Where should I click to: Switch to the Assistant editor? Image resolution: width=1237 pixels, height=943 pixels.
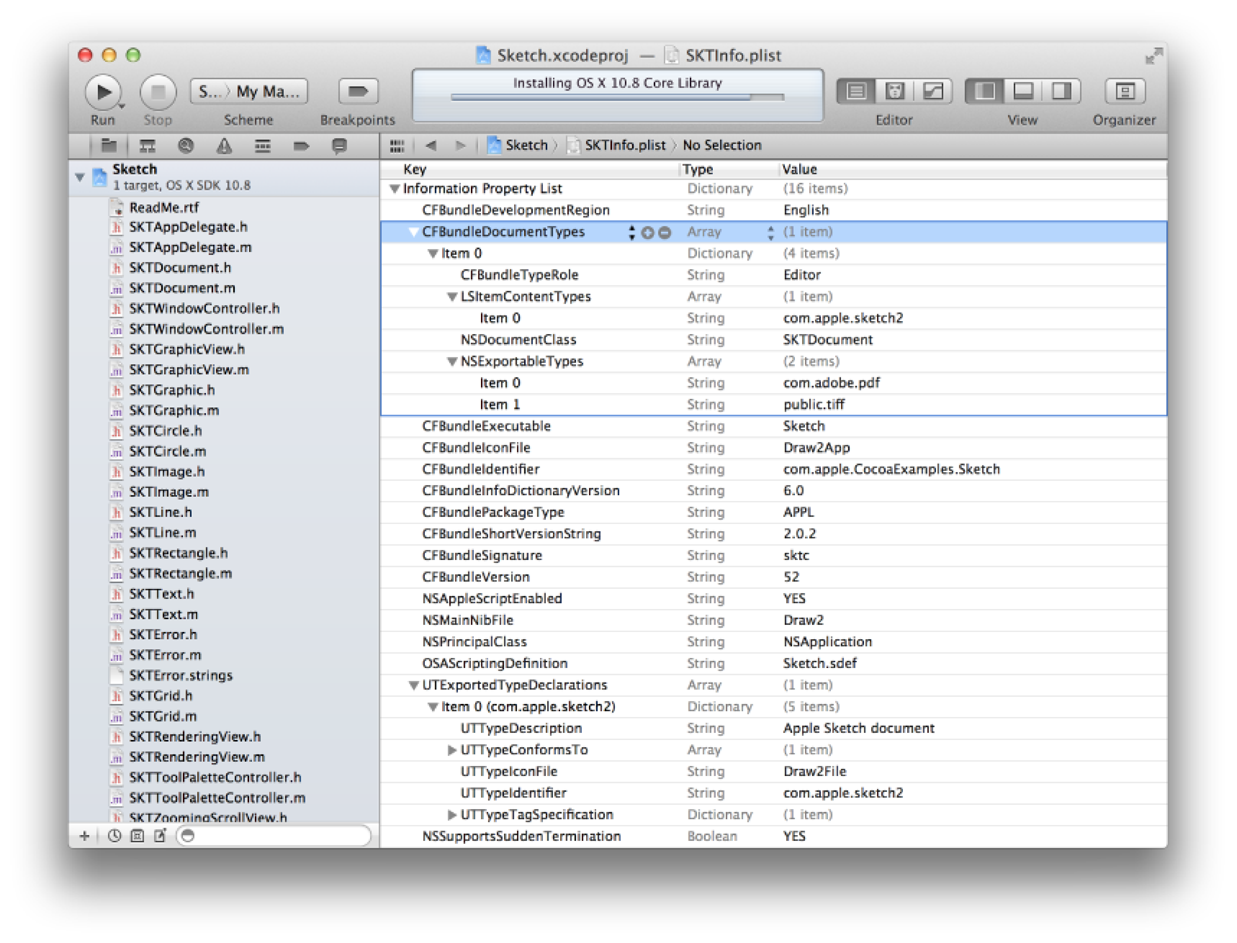[x=895, y=92]
